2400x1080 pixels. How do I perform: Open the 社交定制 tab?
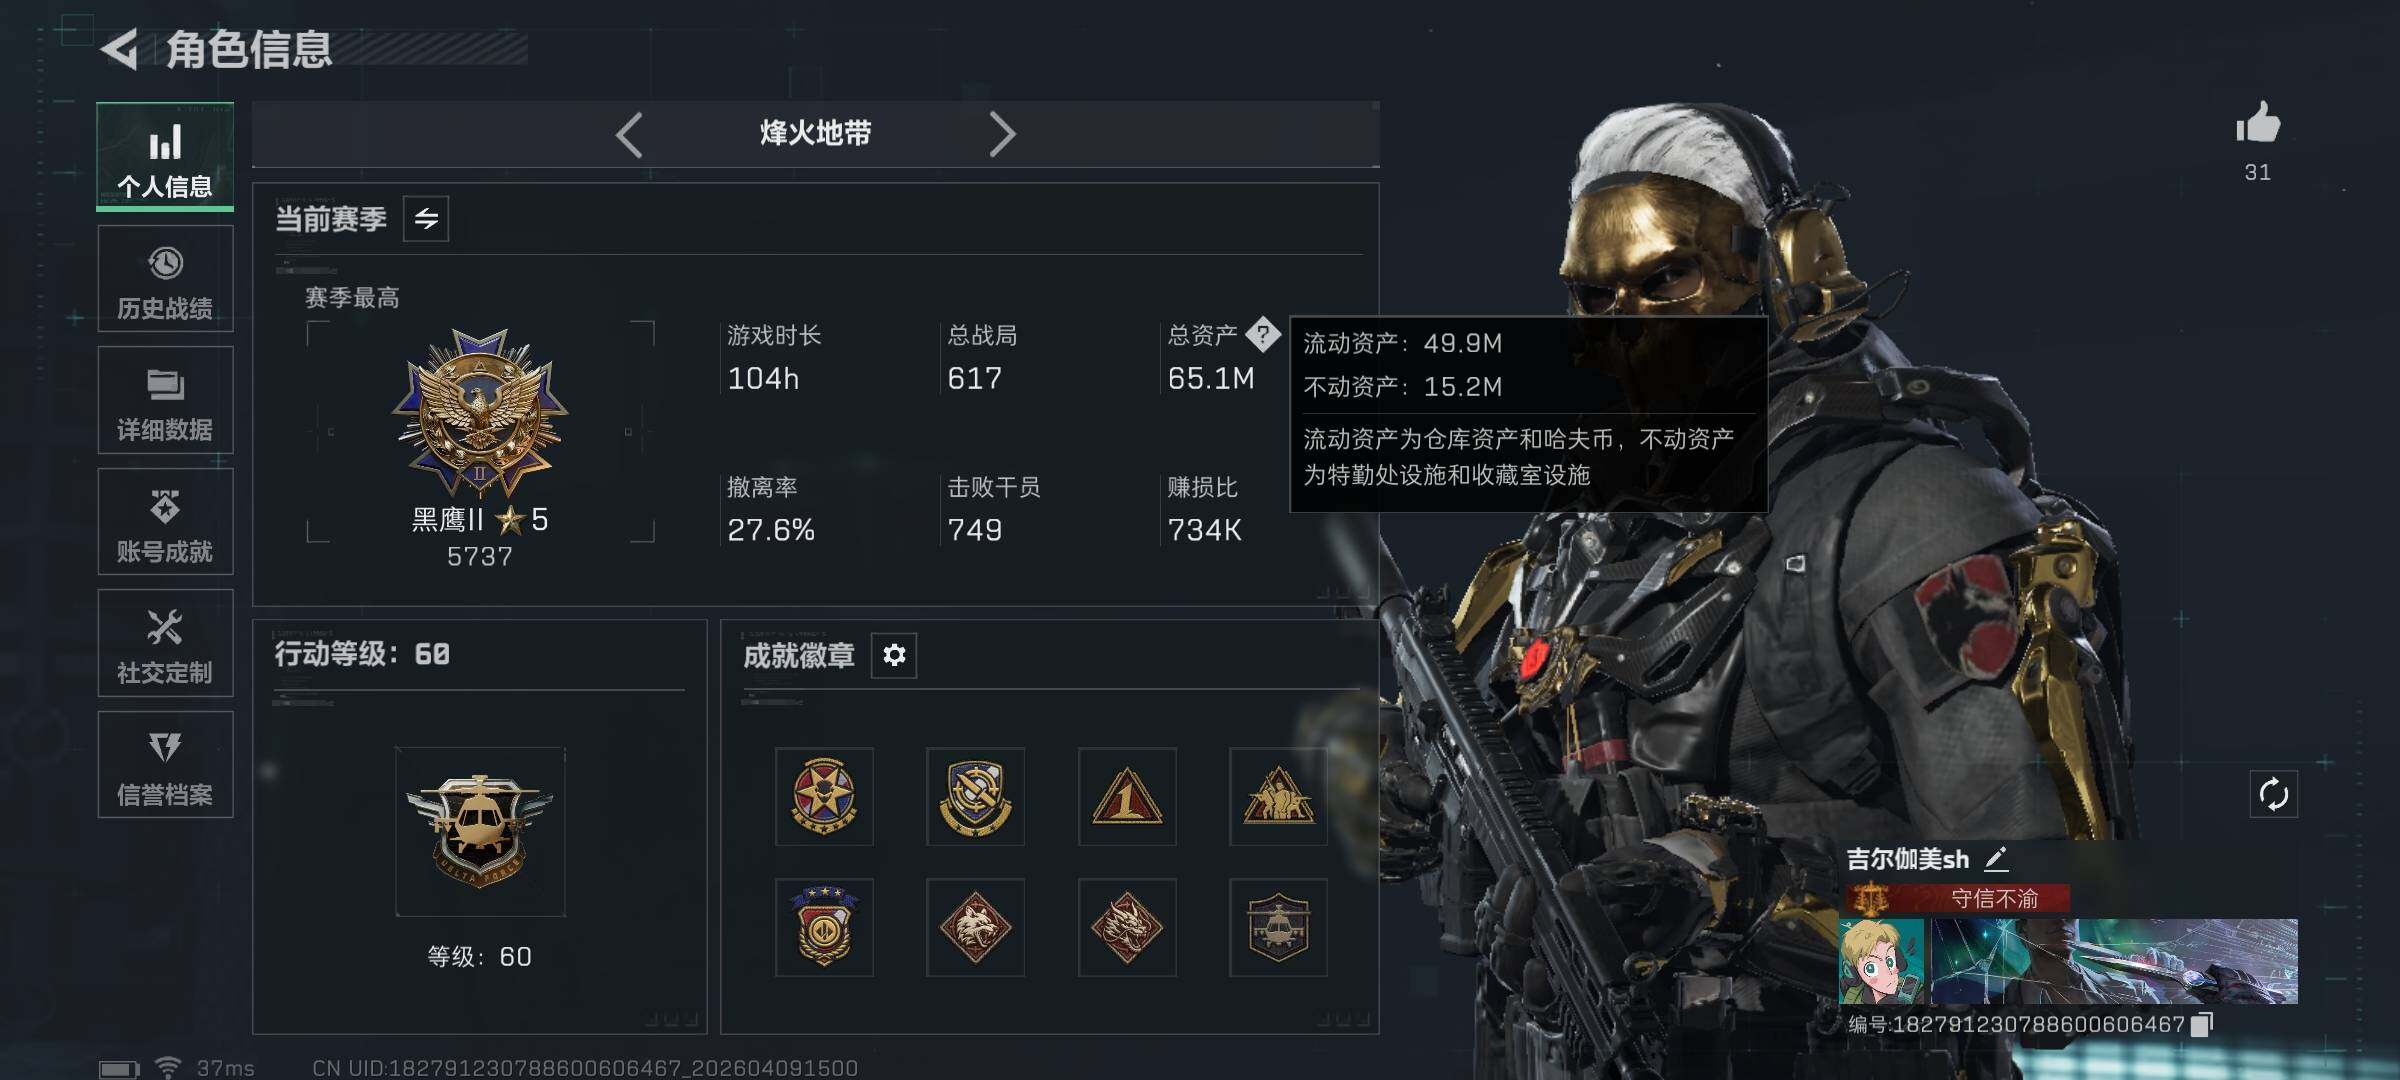pos(165,643)
